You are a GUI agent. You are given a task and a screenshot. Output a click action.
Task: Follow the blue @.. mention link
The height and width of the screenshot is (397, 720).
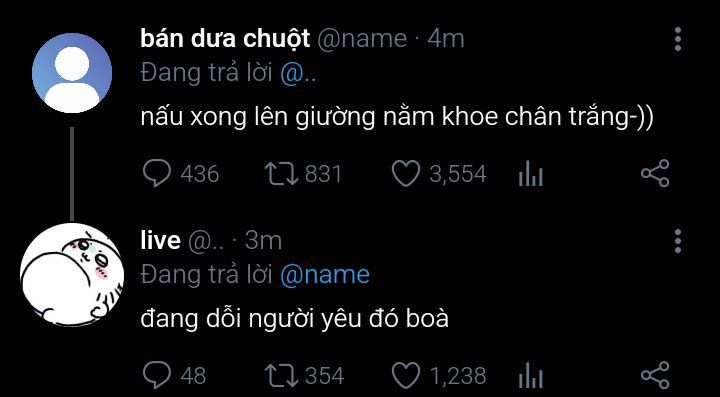[x=298, y=73]
